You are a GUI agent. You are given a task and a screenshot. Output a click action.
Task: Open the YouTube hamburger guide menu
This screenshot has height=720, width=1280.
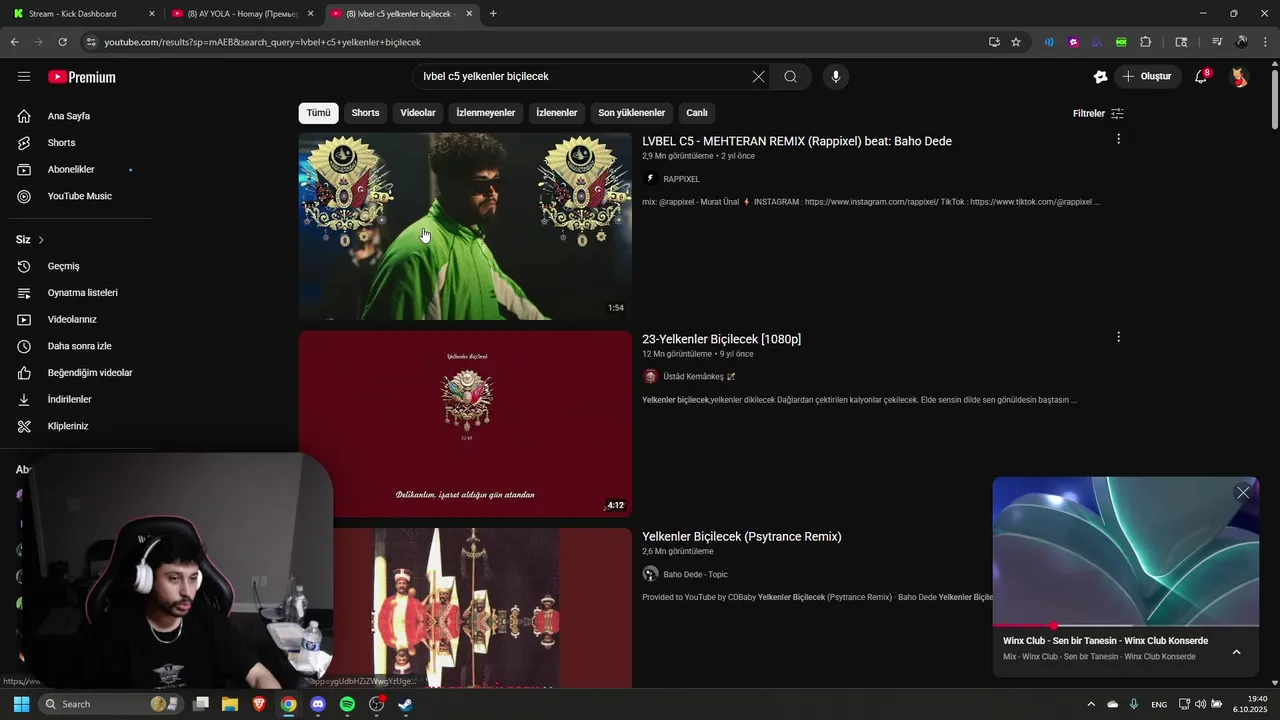24,77
